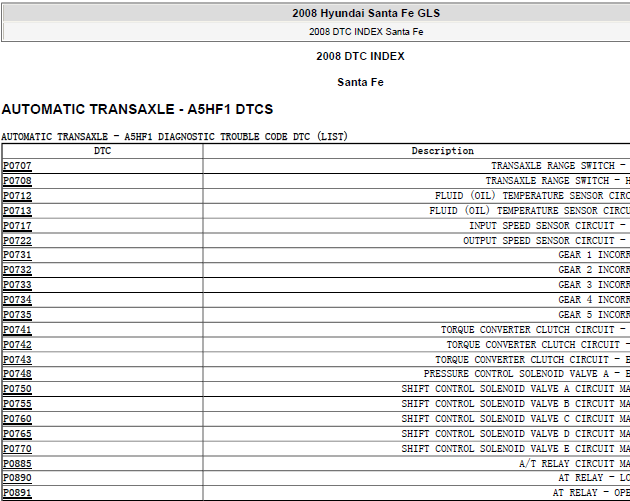Open the P0748 trouble code link
The width and height of the screenshot is (630, 501).
coord(17,374)
